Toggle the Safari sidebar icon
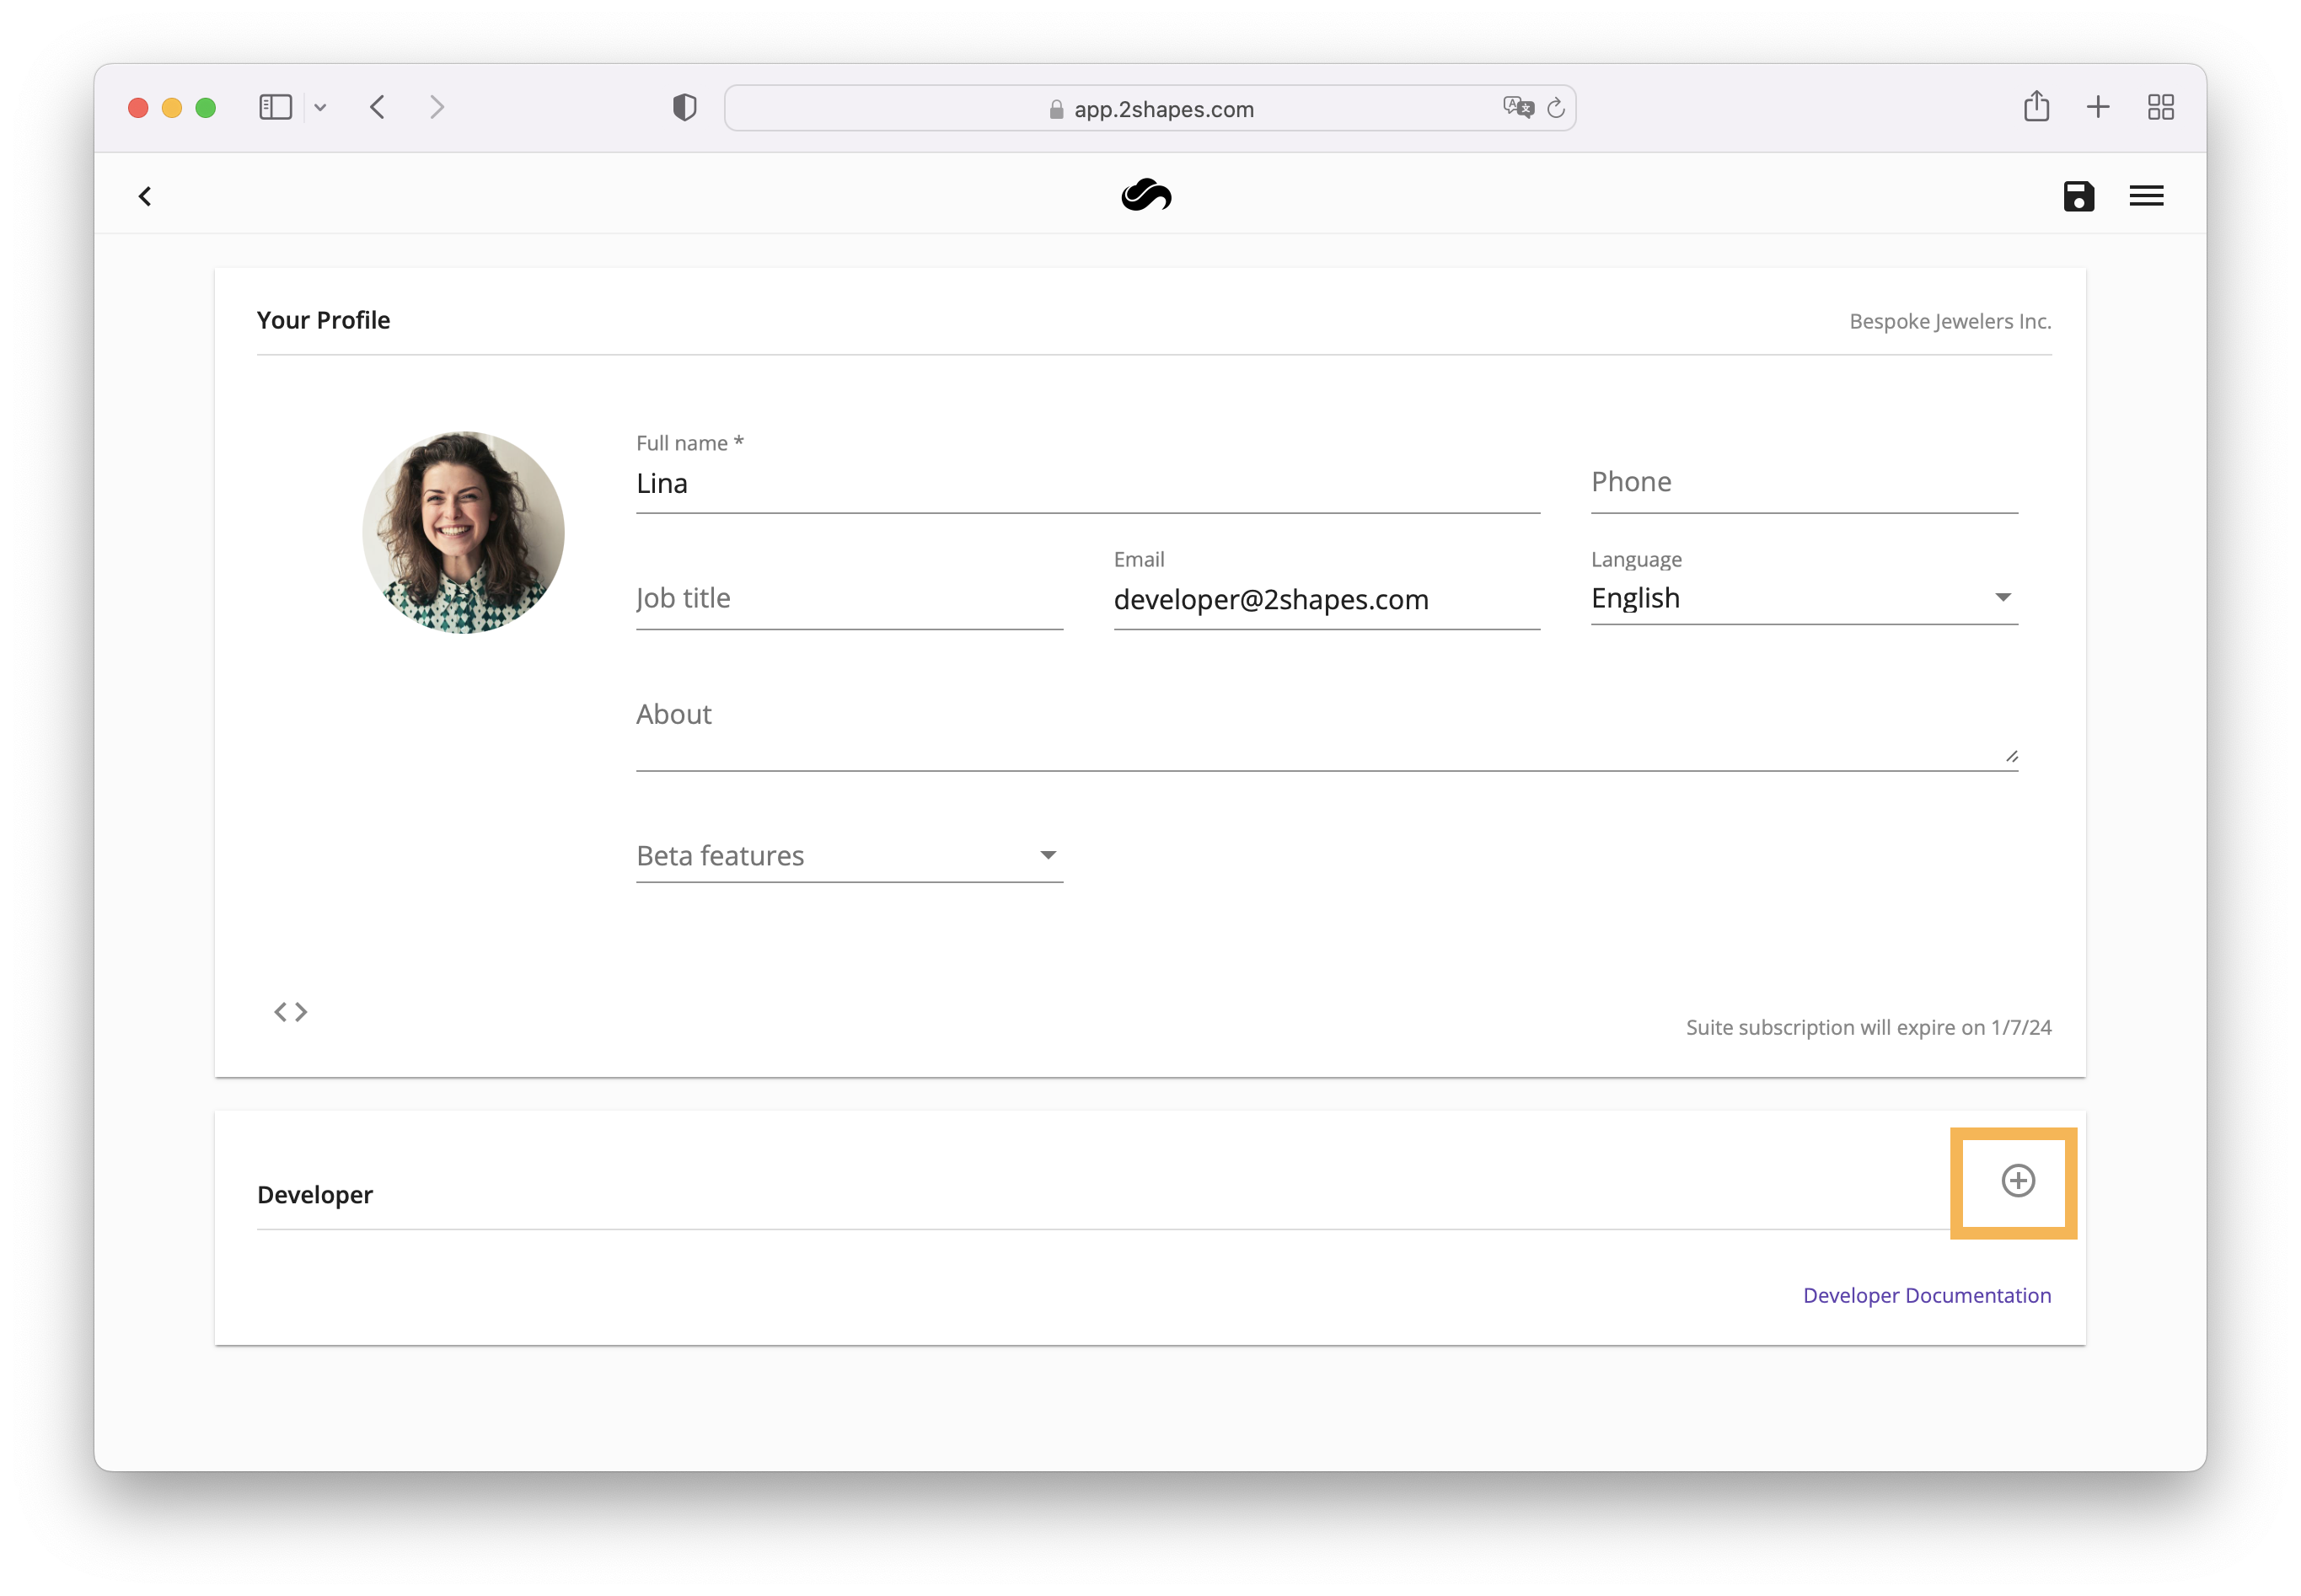The width and height of the screenshot is (2301, 1596). point(275,107)
